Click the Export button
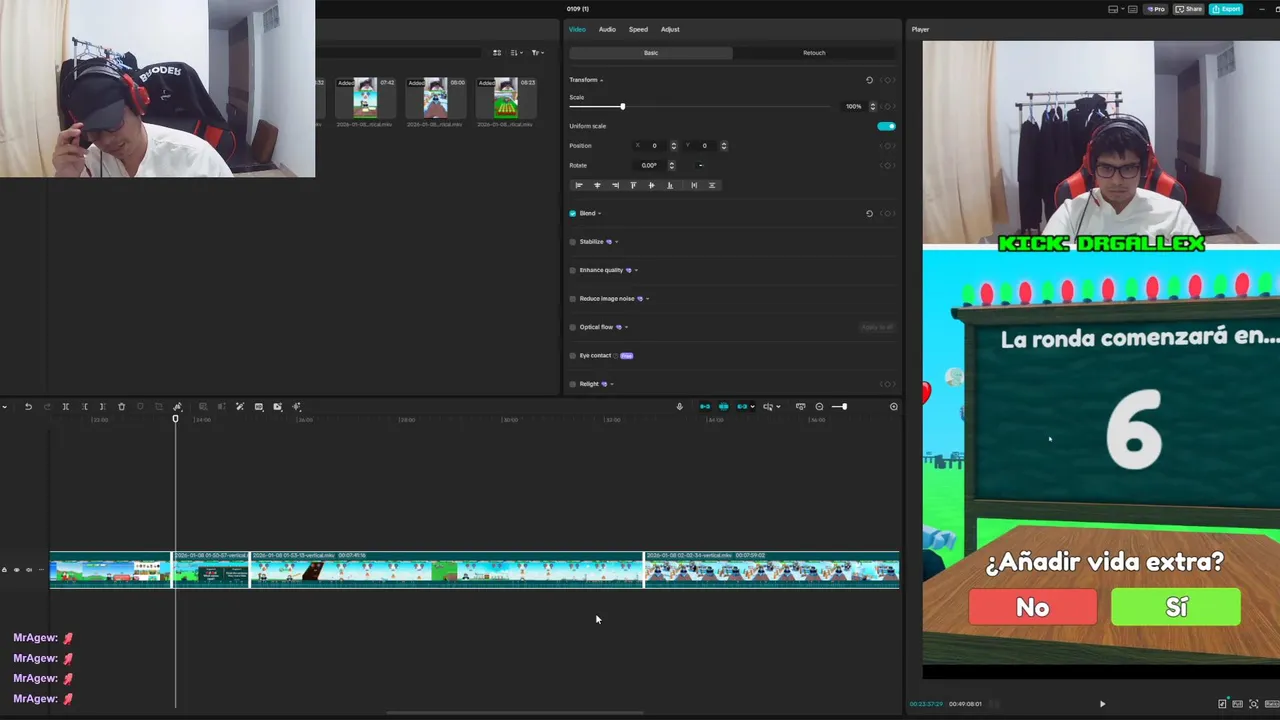Image resolution: width=1280 pixels, height=720 pixels. point(1226,9)
